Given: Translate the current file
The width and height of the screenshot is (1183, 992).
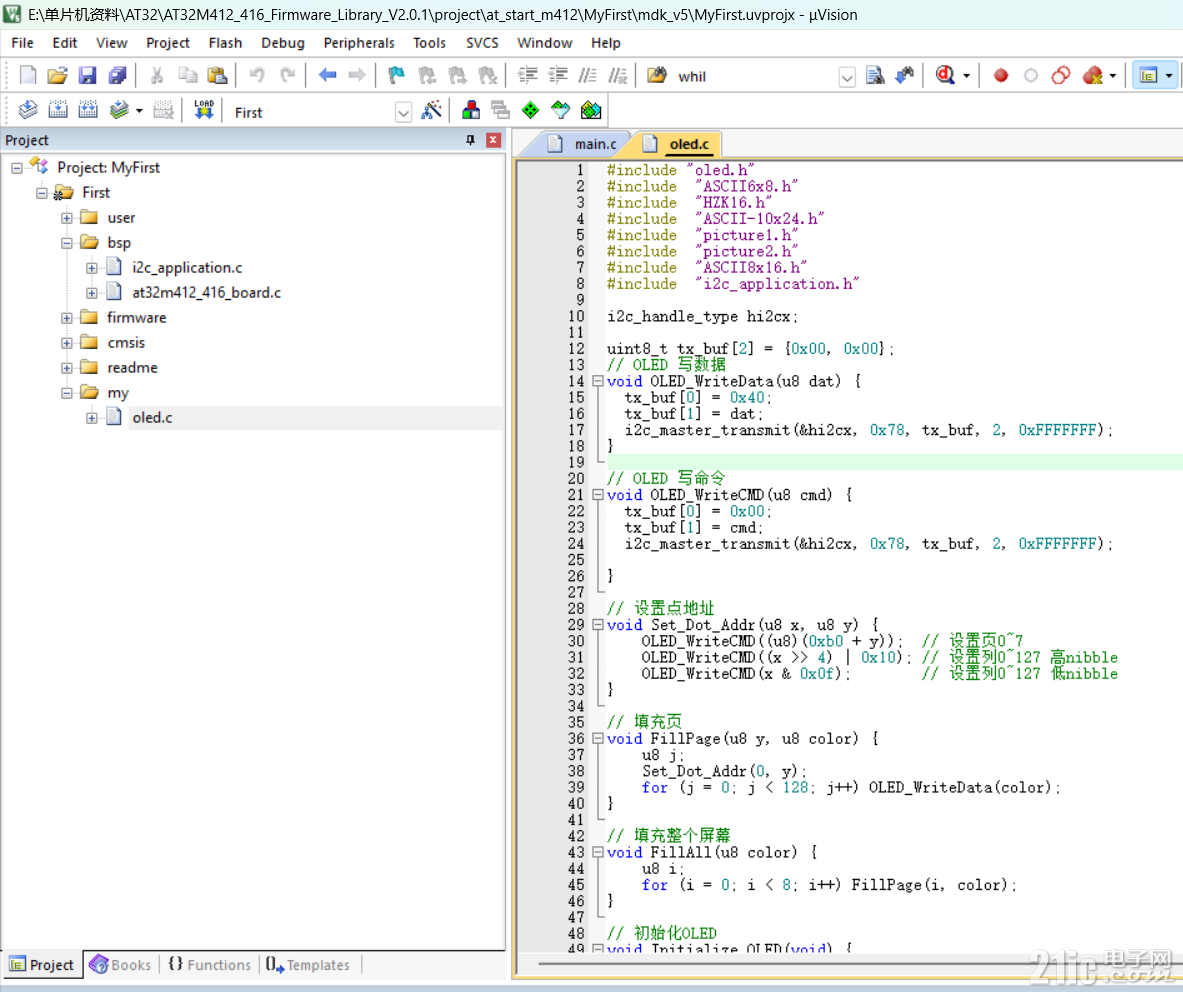Looking at the screenshot, I should (x=28, y=111).
